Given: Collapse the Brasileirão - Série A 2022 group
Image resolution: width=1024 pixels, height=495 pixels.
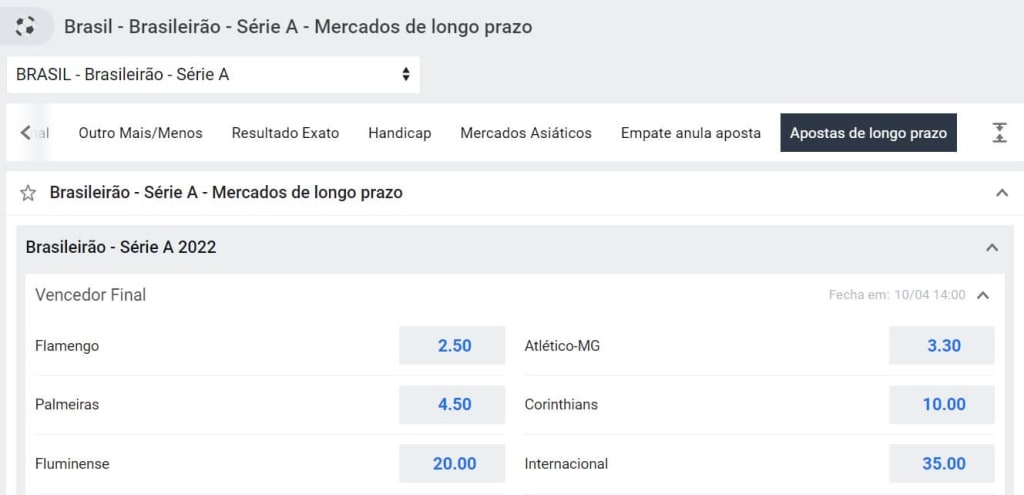Looking at the screenshot, I should [992, 248].
